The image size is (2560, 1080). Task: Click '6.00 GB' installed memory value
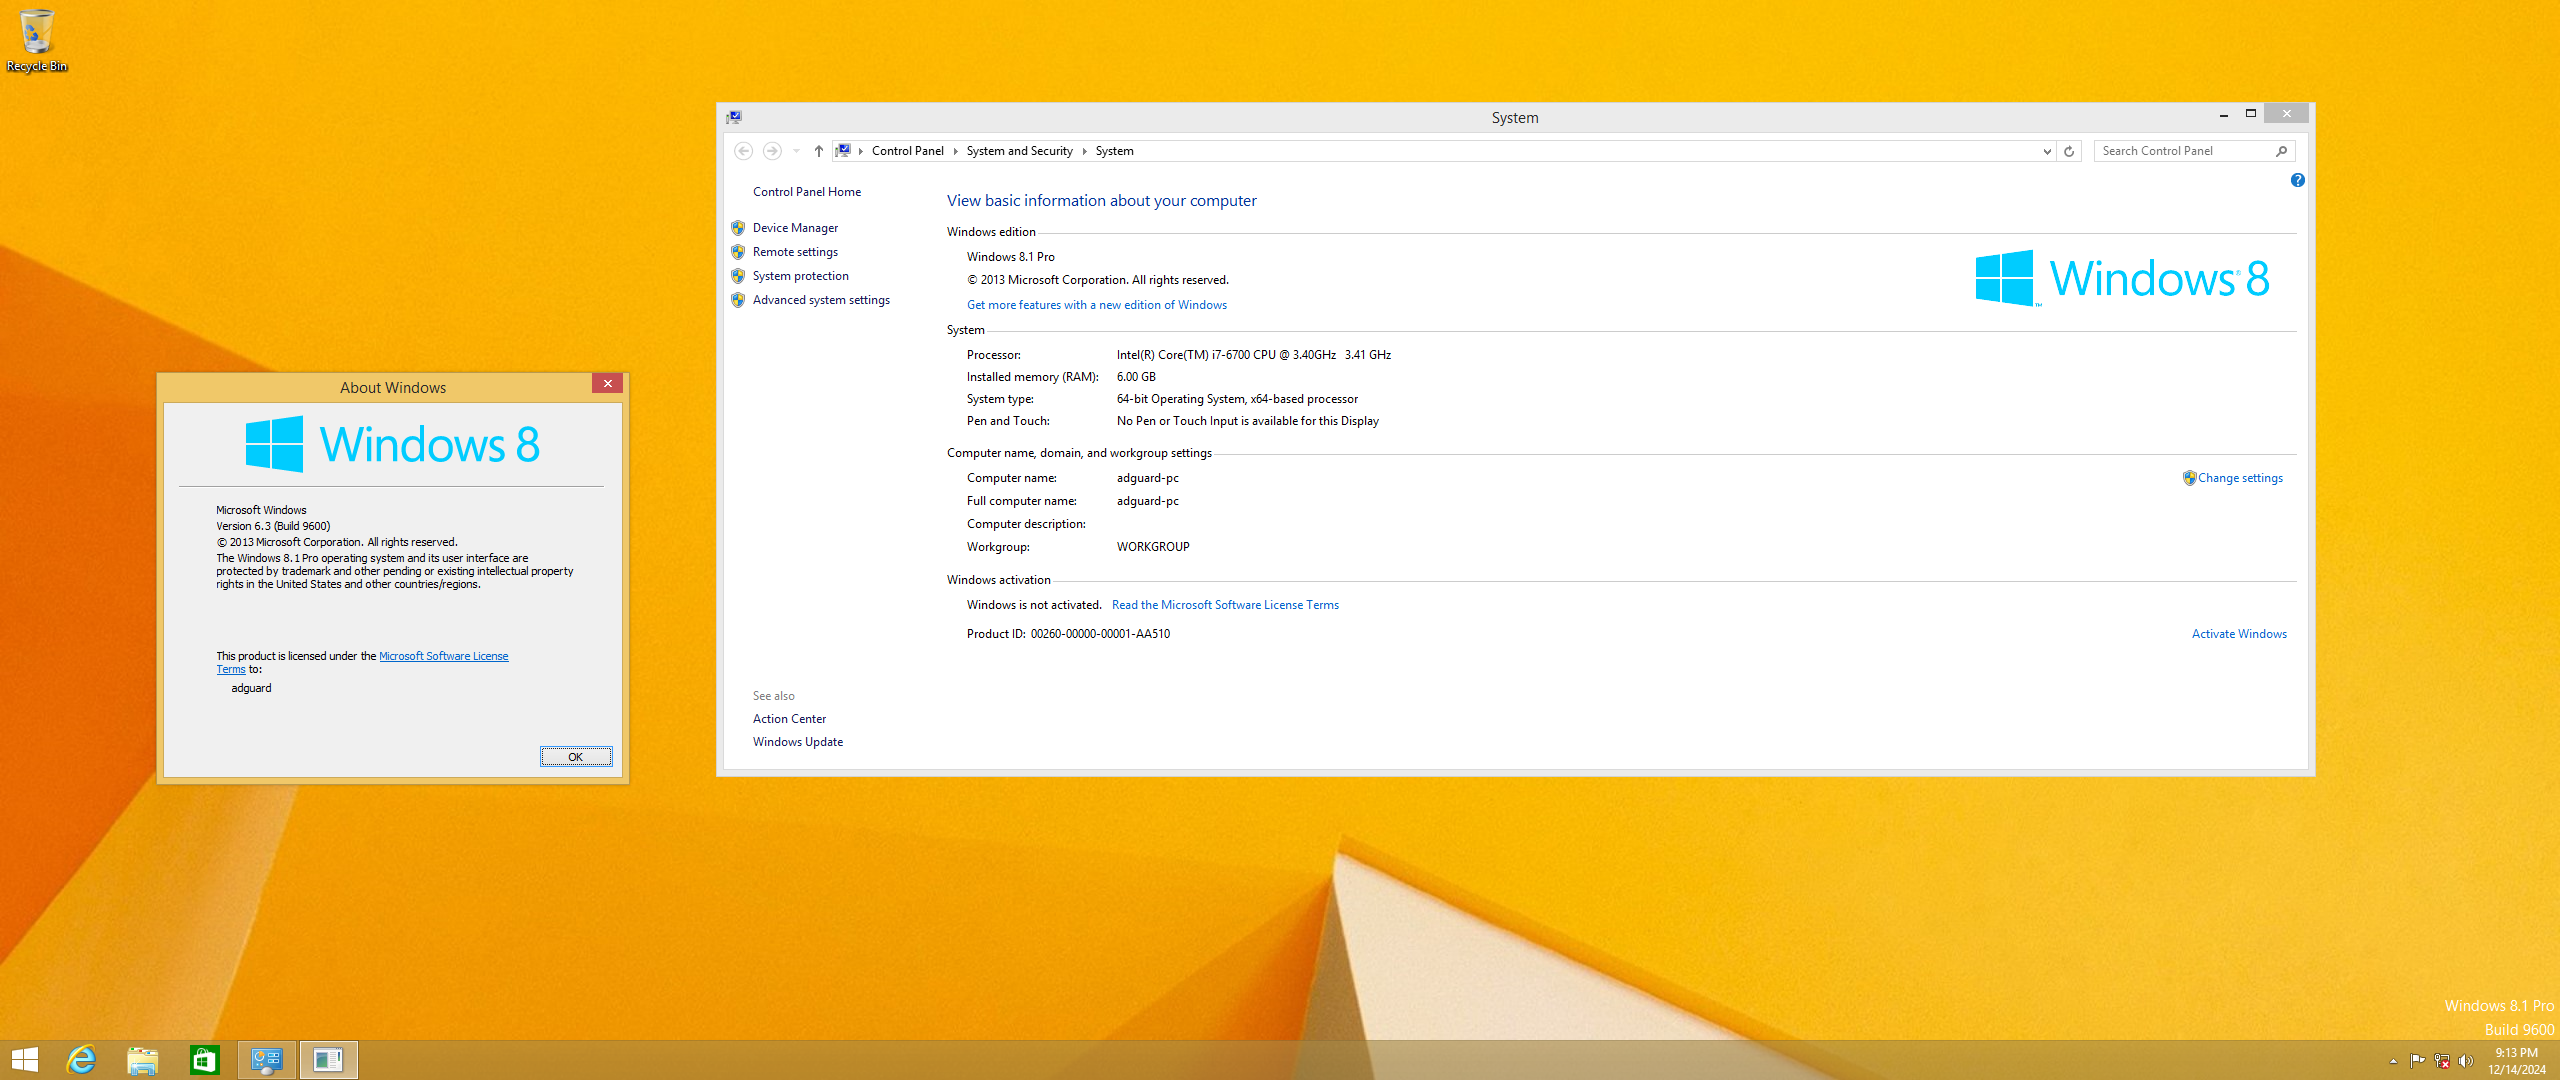pyautogui.click(x=1136, y=377)
